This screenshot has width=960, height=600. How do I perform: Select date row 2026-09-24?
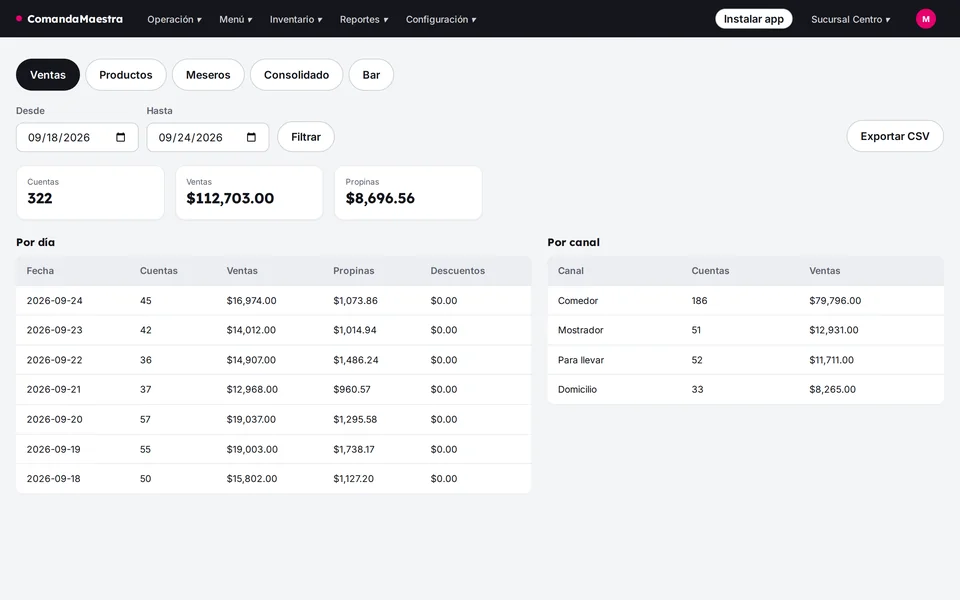[274, 301]
